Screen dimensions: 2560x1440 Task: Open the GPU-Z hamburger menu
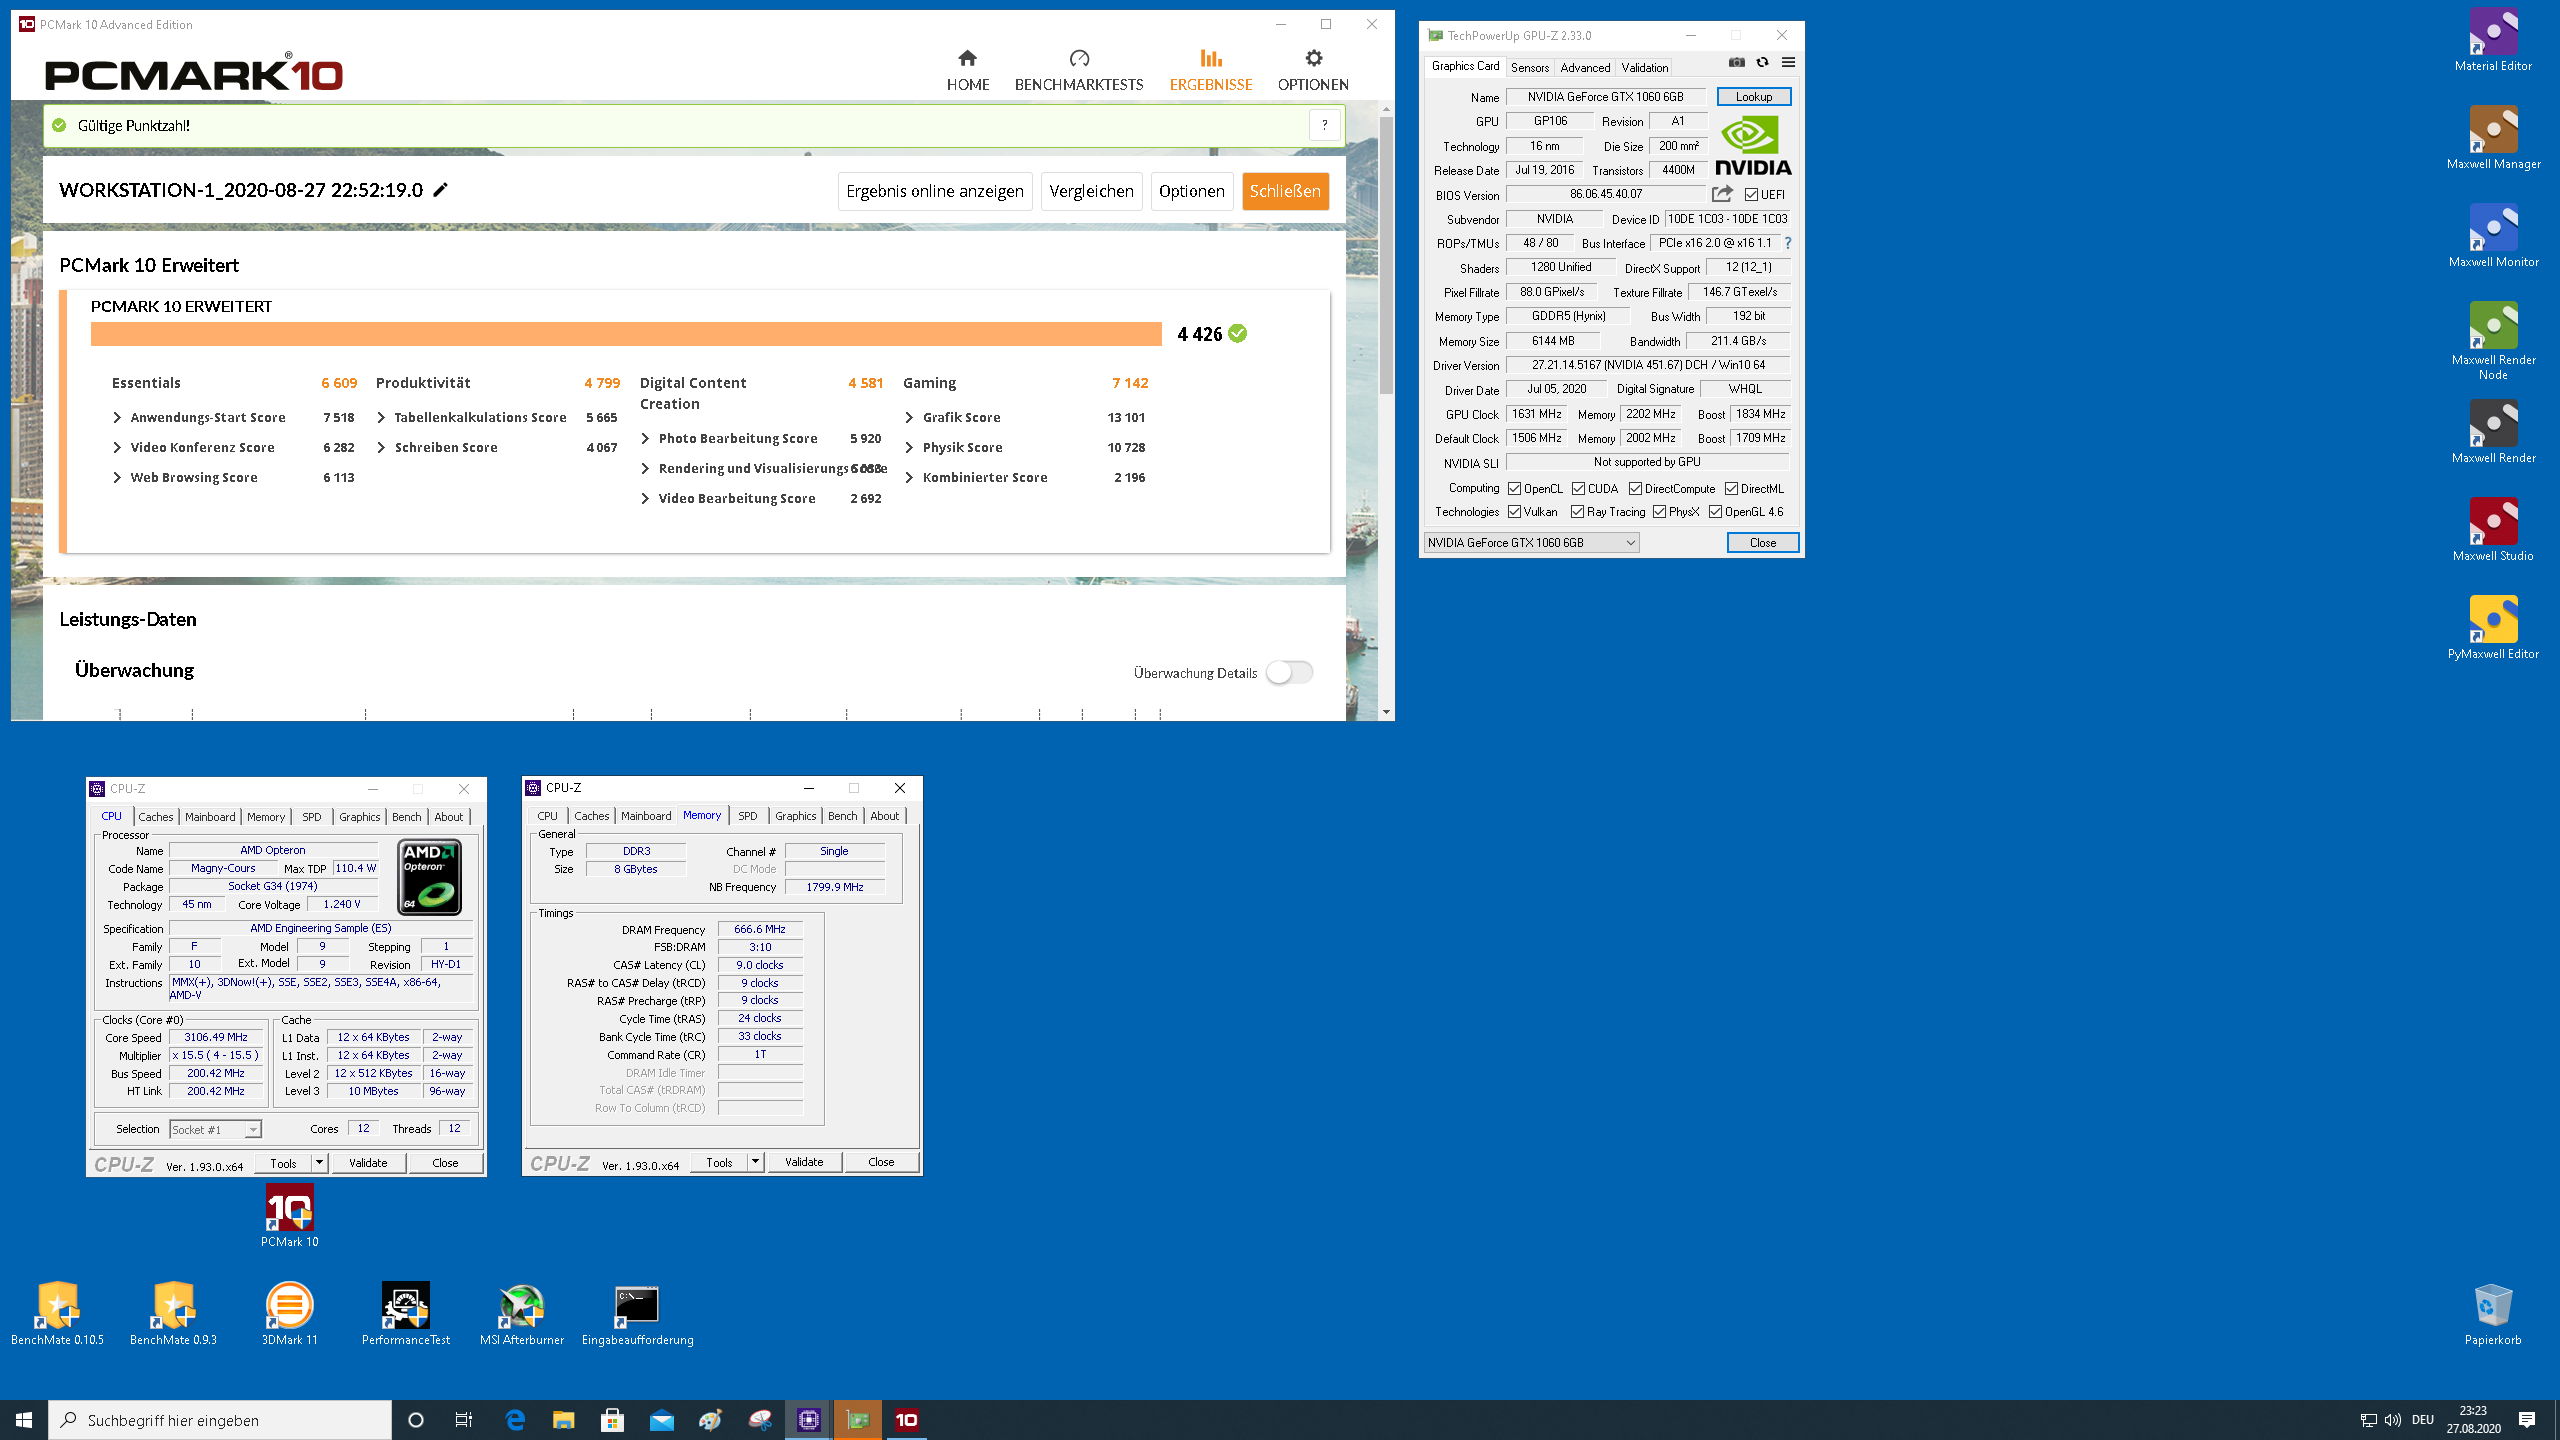1788,62
